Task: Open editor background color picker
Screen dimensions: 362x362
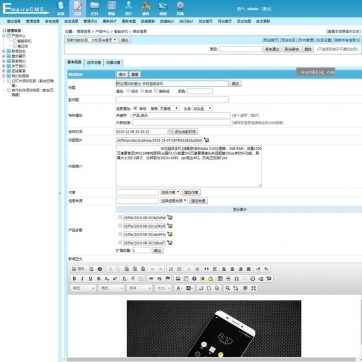Action: tap(189, 288)
